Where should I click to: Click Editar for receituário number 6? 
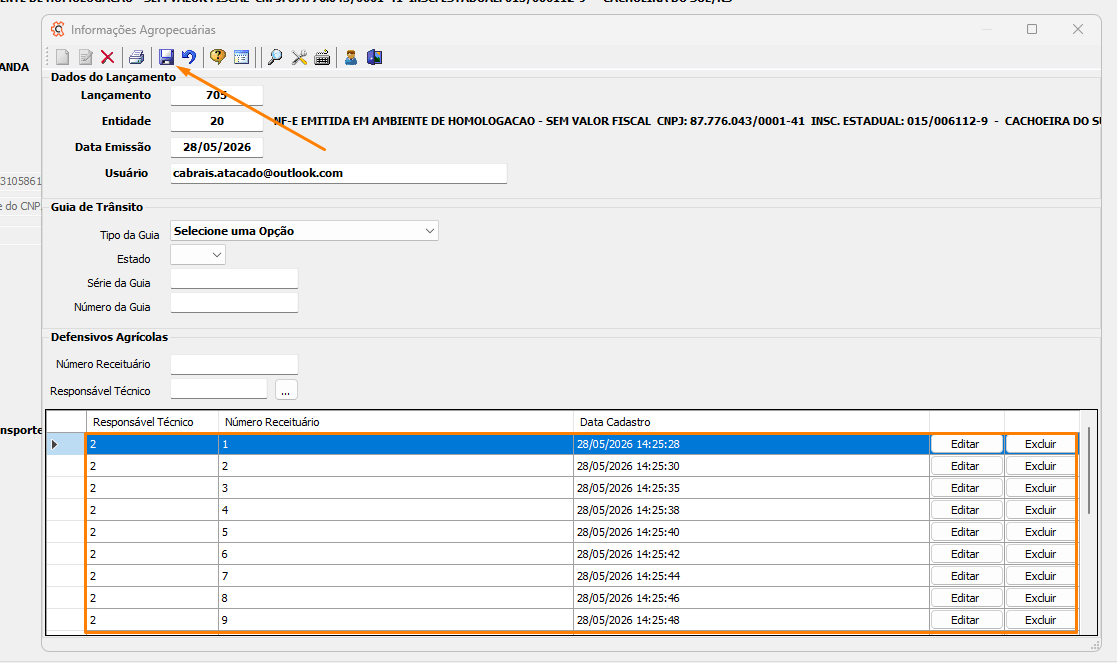(966, 554)
